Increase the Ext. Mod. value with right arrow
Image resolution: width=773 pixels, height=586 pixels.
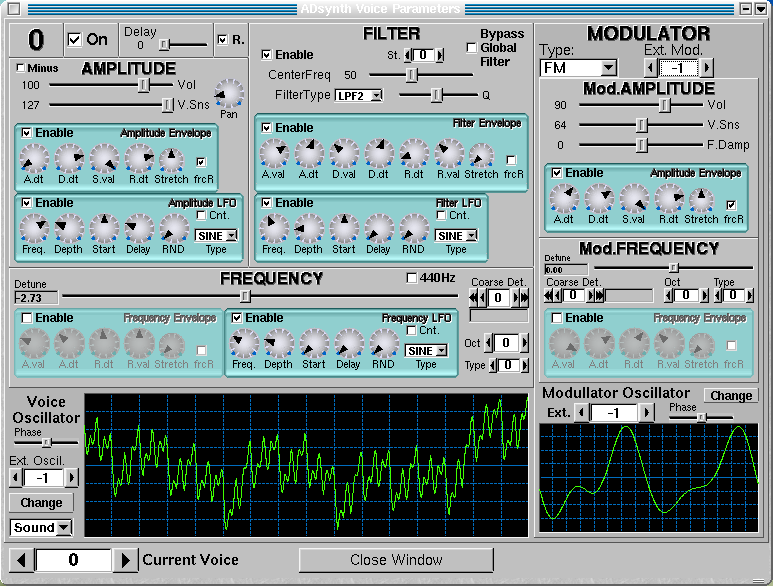(x=707, y=68)
